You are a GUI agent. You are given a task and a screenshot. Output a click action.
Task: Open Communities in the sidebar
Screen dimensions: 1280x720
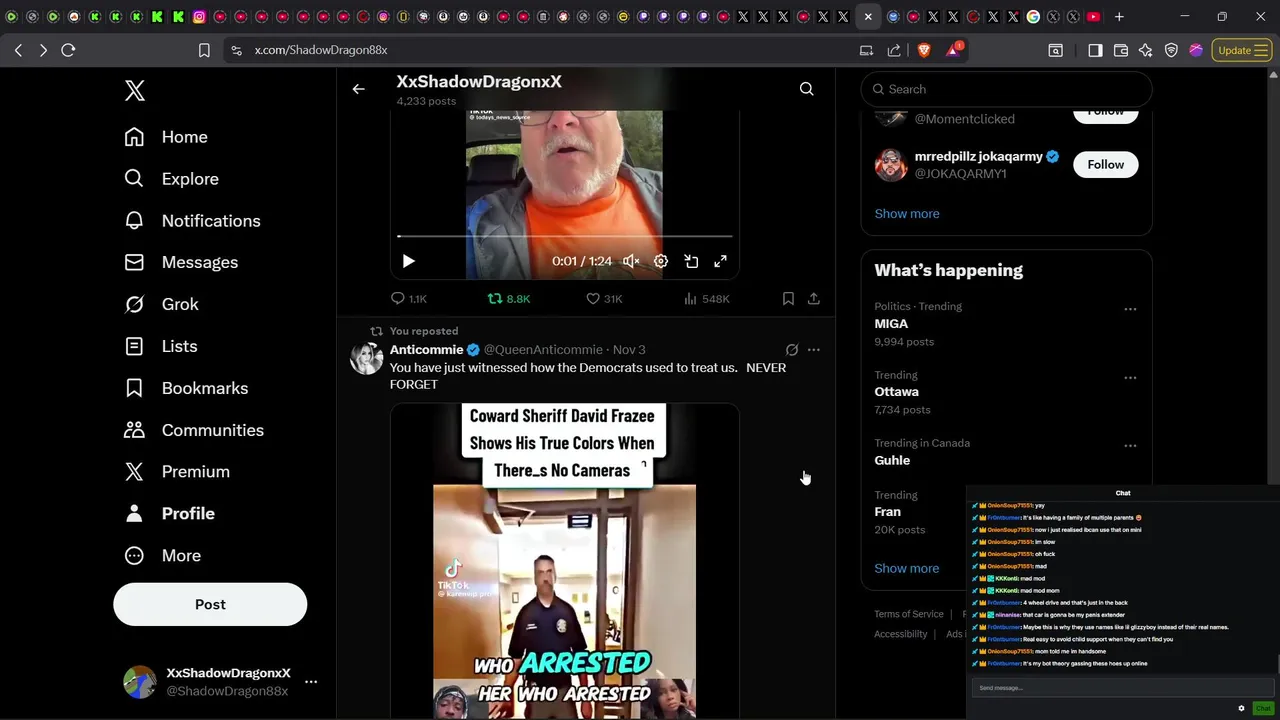(193, 430)
